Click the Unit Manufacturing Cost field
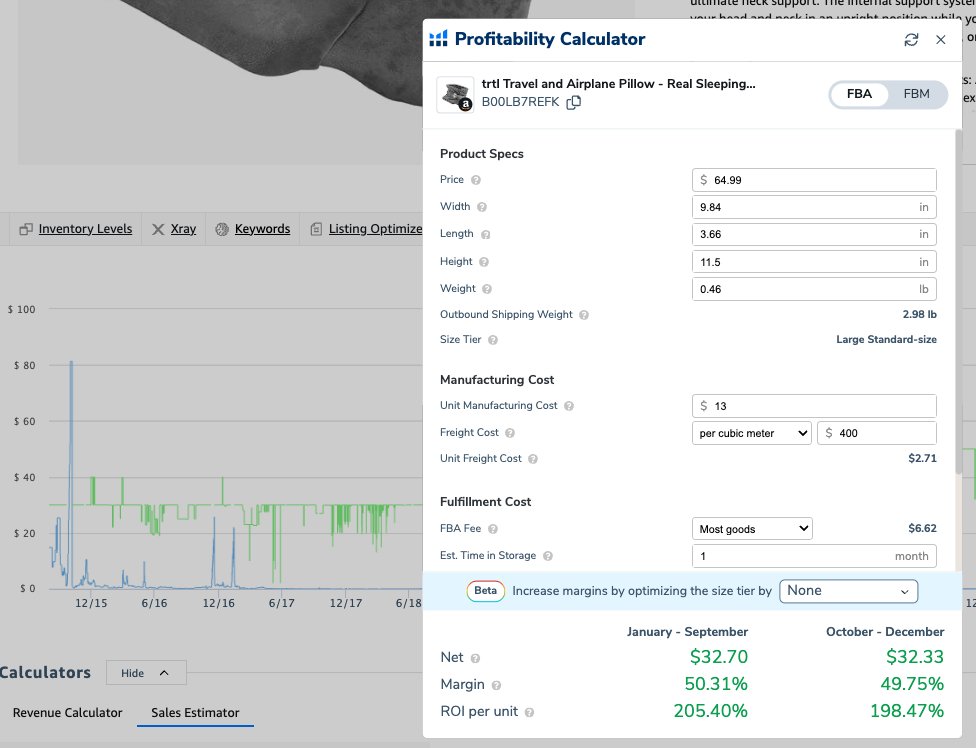Screen dimensions: 976x748 (x=814, y=406)
